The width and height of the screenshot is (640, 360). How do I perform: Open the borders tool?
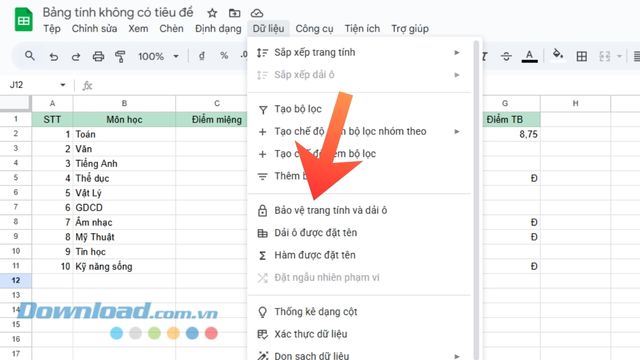pos(582,56)
